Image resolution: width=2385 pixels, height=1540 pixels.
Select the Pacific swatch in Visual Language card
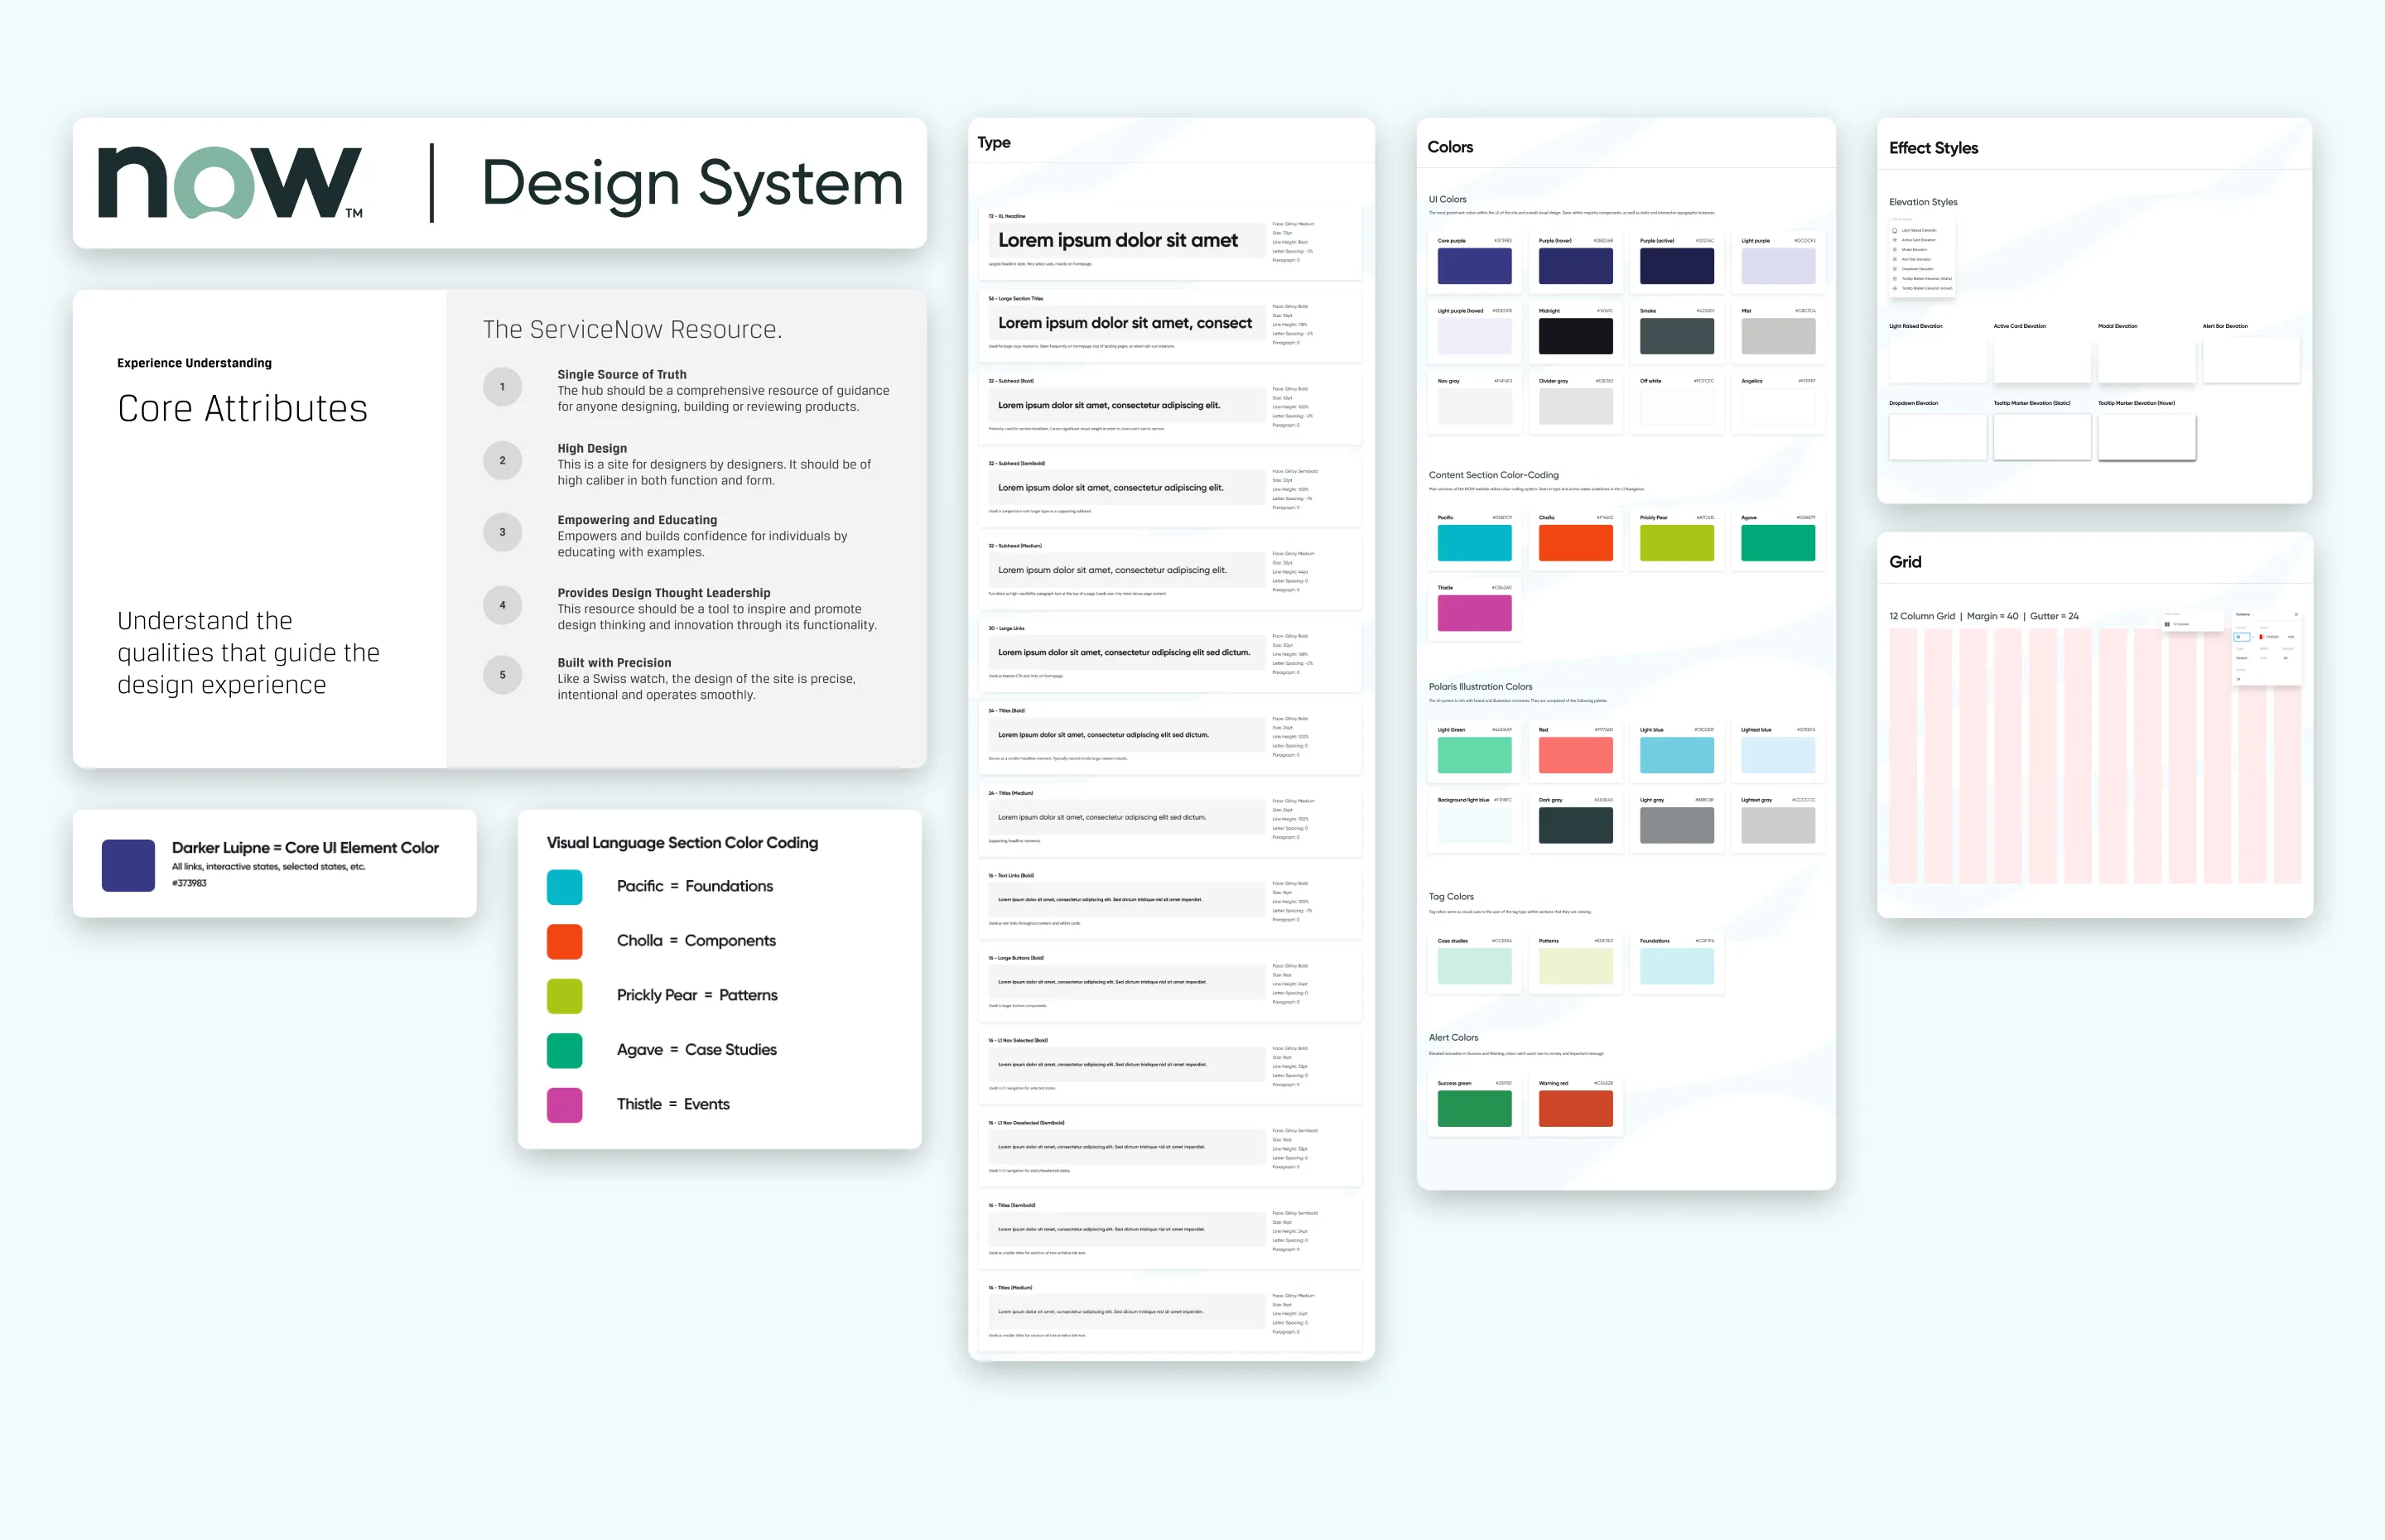[x=565, y=887]
